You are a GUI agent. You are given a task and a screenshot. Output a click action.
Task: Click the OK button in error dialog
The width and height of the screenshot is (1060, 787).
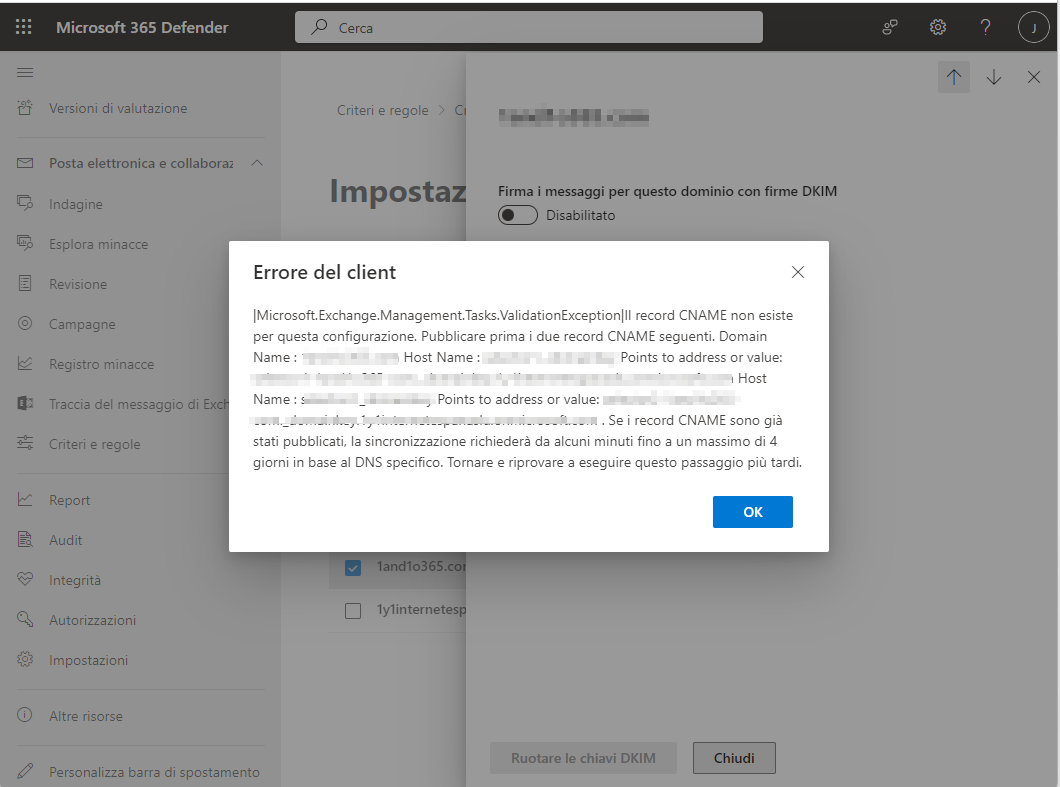pos(752,512)
